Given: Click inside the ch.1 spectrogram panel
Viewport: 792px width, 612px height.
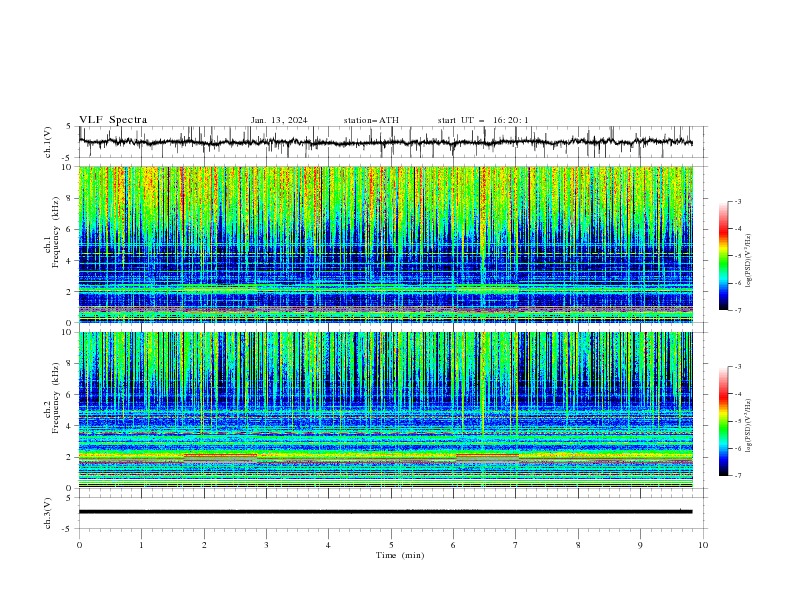Looking at the screenshot, I should pyautogui.click(x=385, y=244).
